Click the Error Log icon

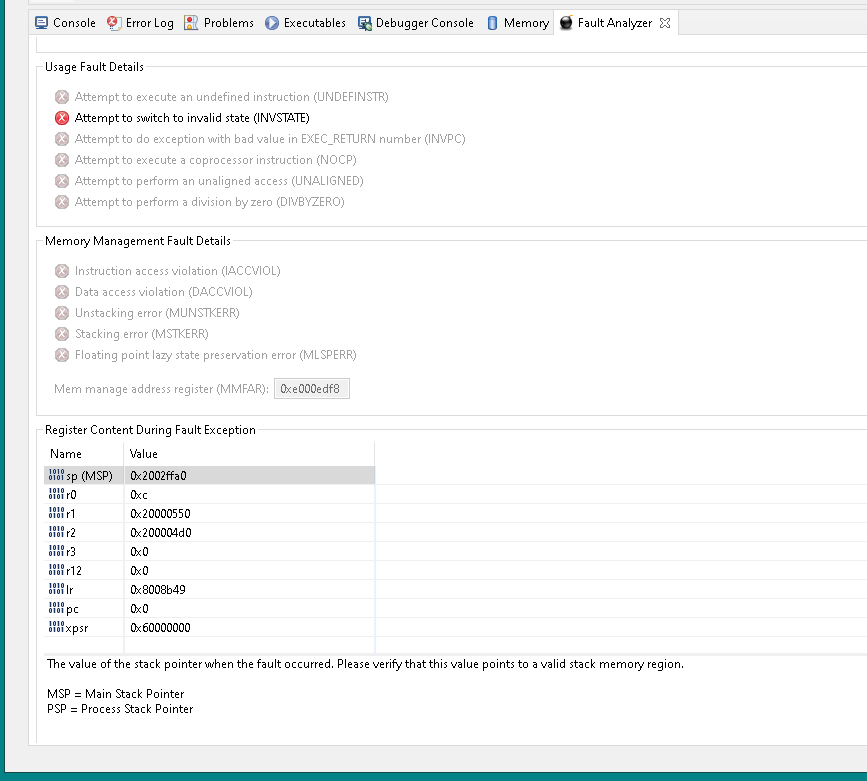tap(114, 23)
